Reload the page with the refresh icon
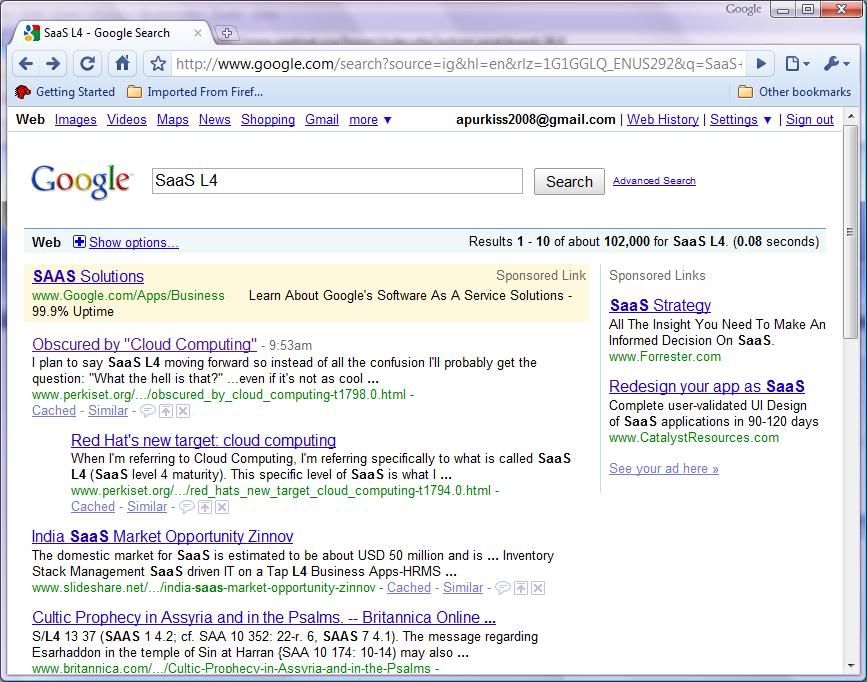Viewport: 867px width, 682px height. 87,64
